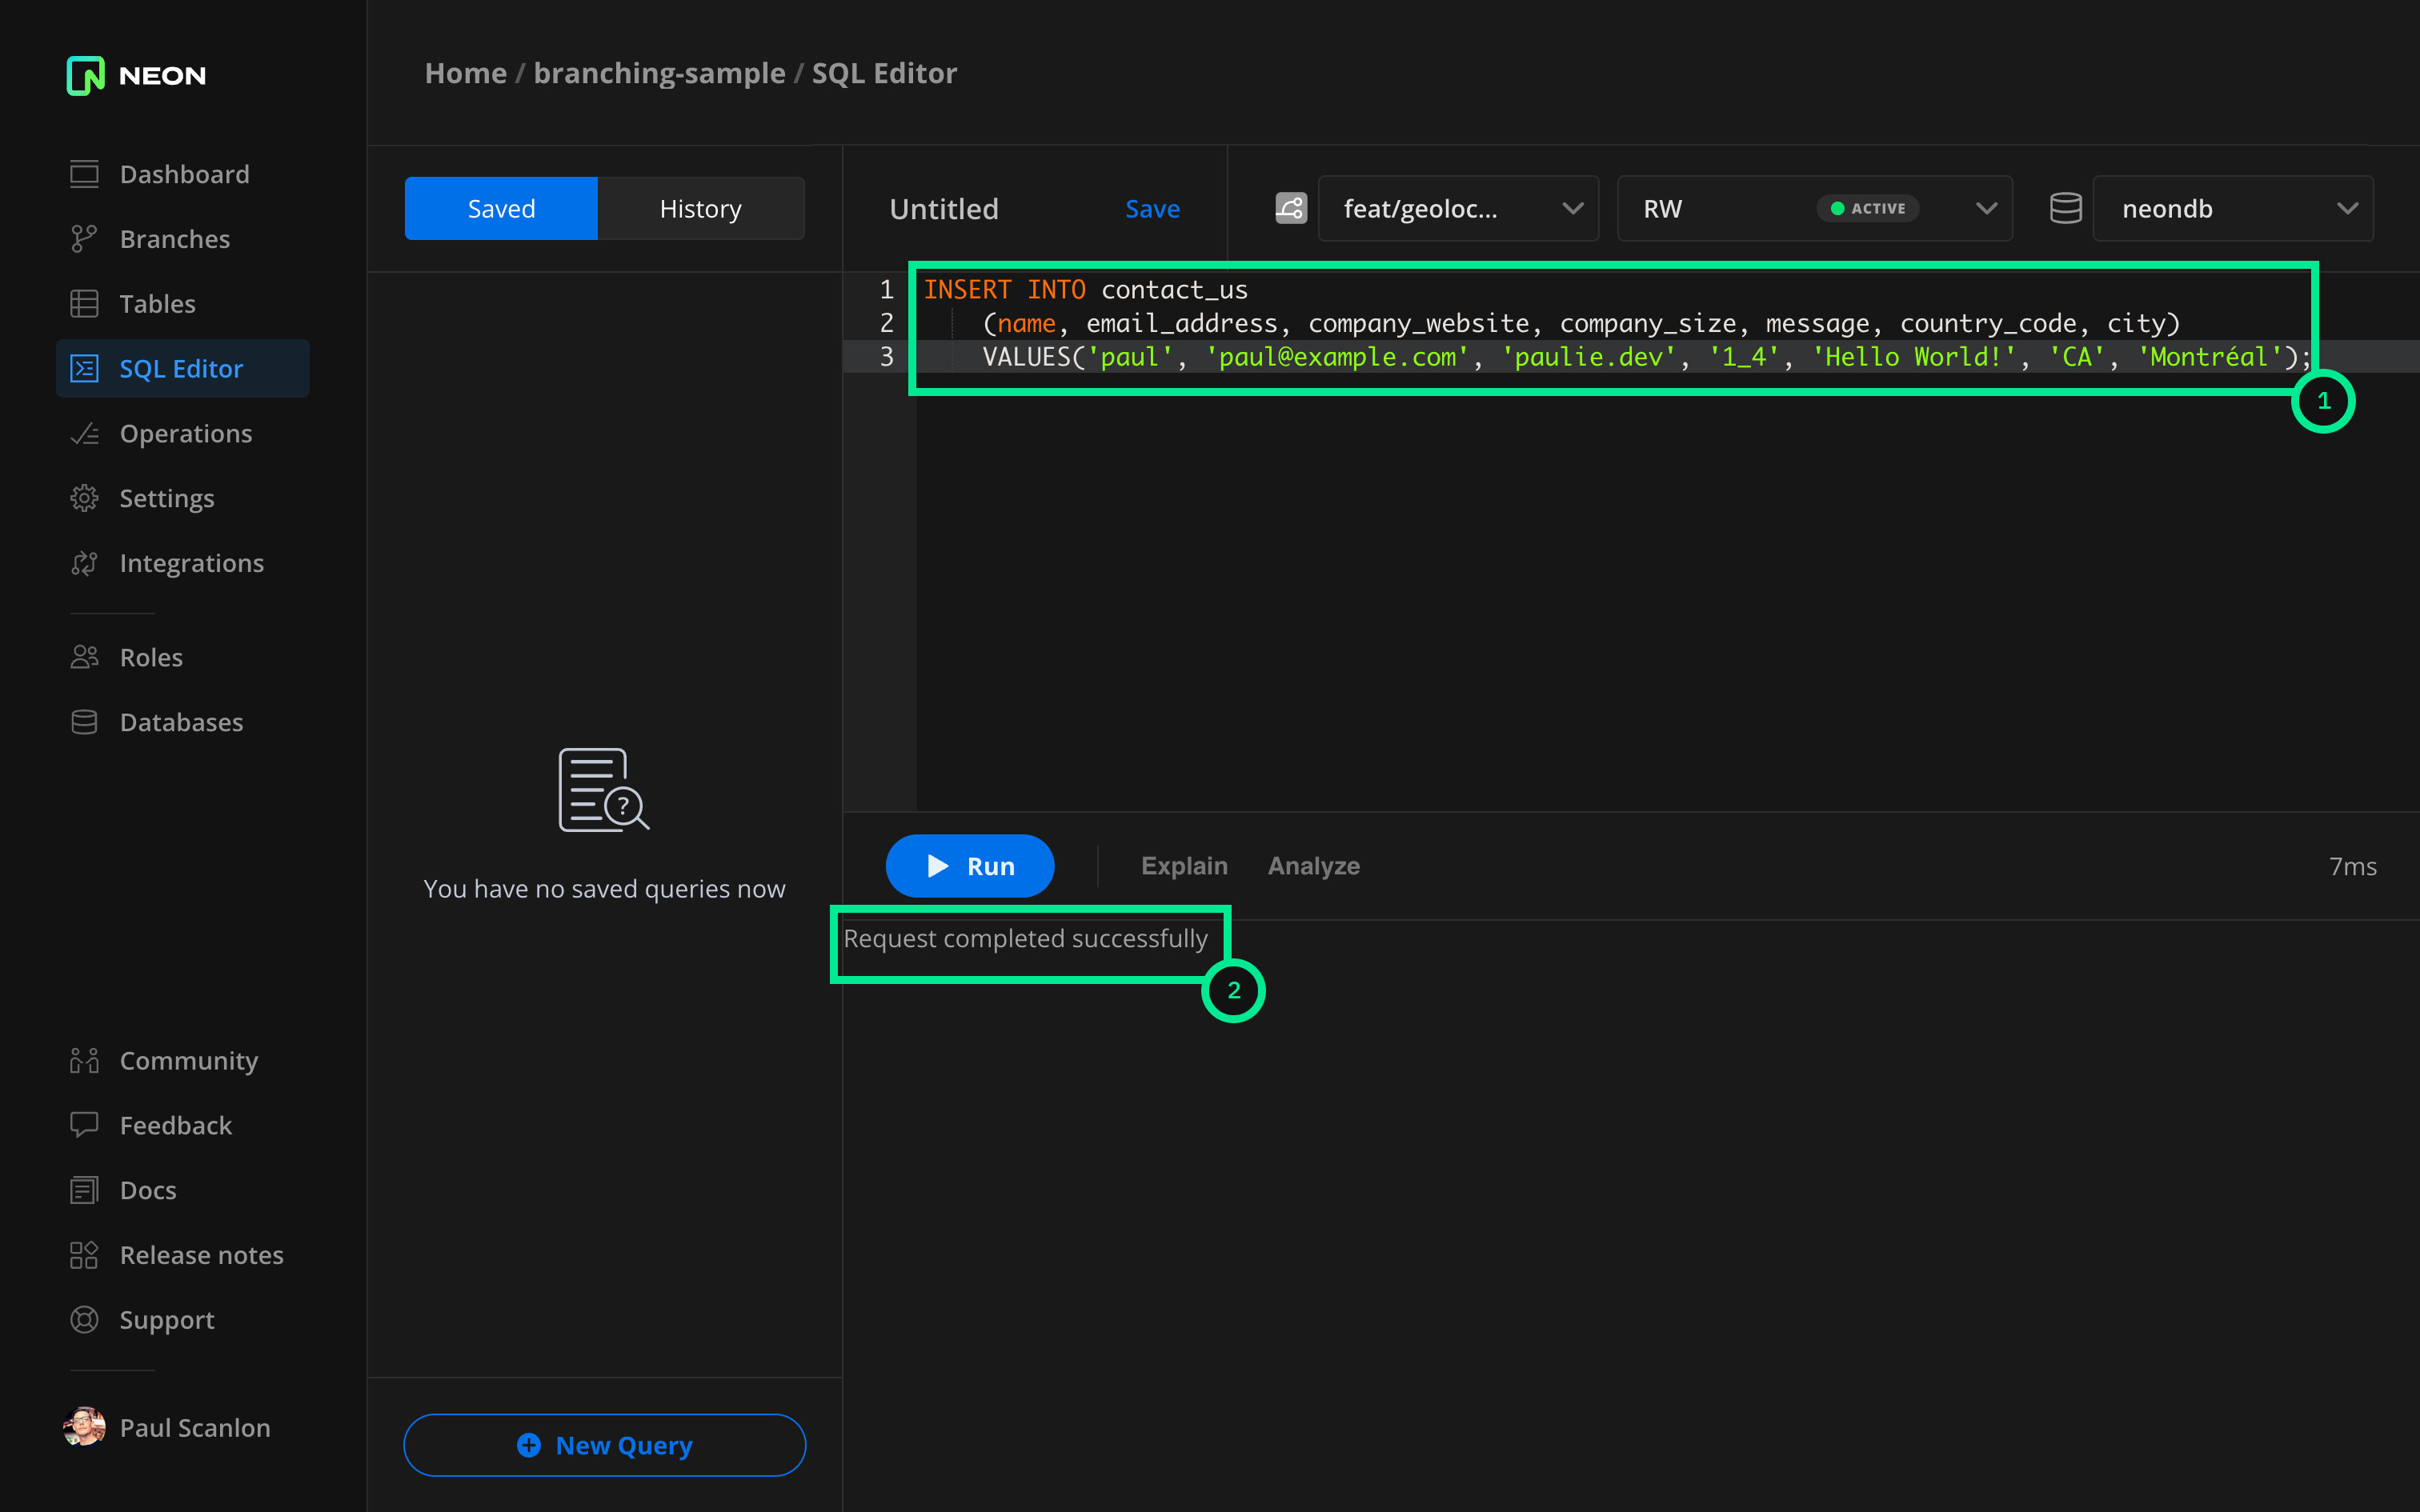Click the Support lifebuoy icon

(84, 1320)
